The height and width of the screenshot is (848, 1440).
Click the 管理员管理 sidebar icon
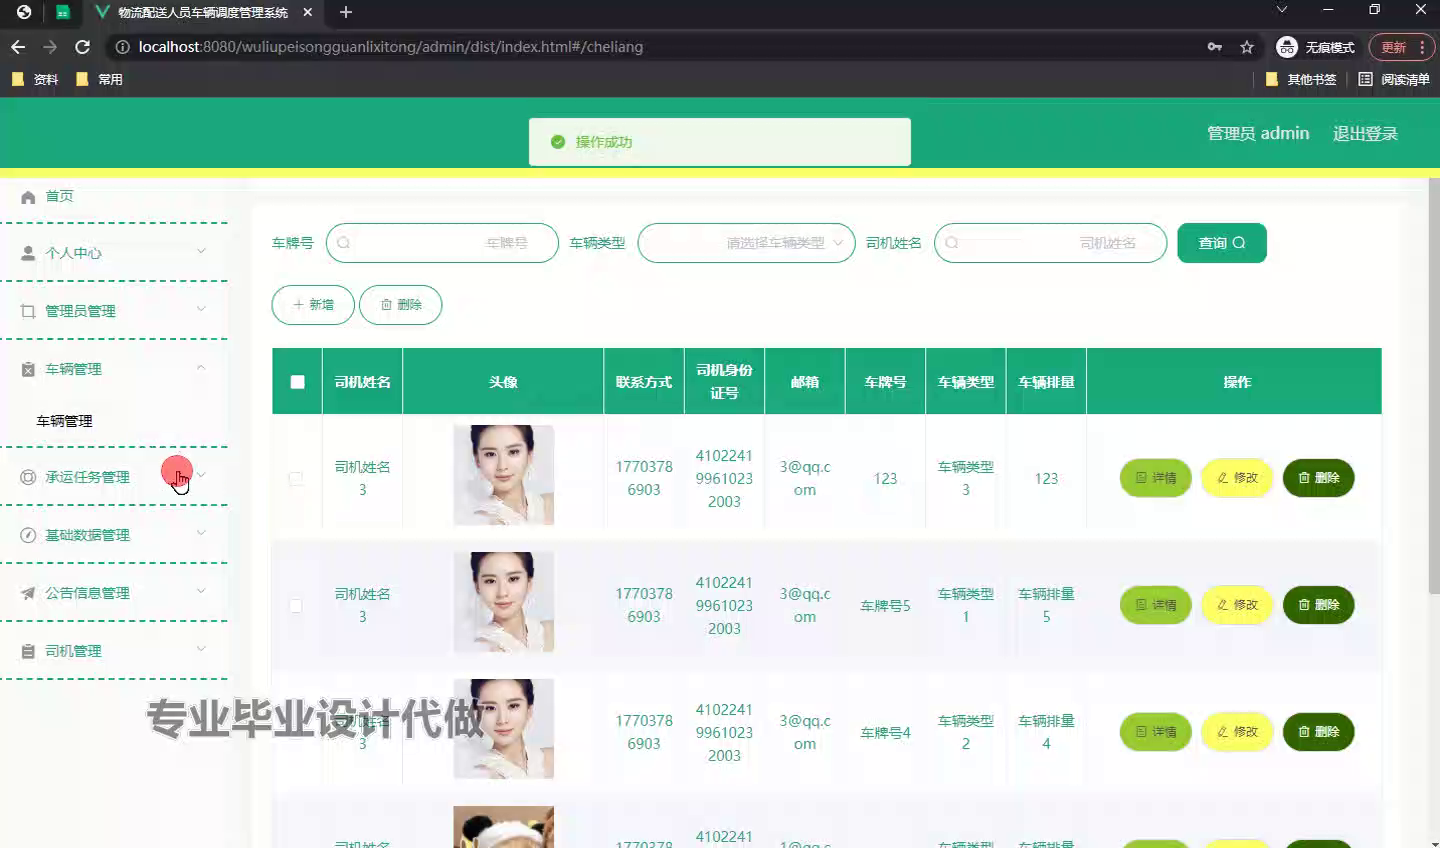[x=28, y=311]
